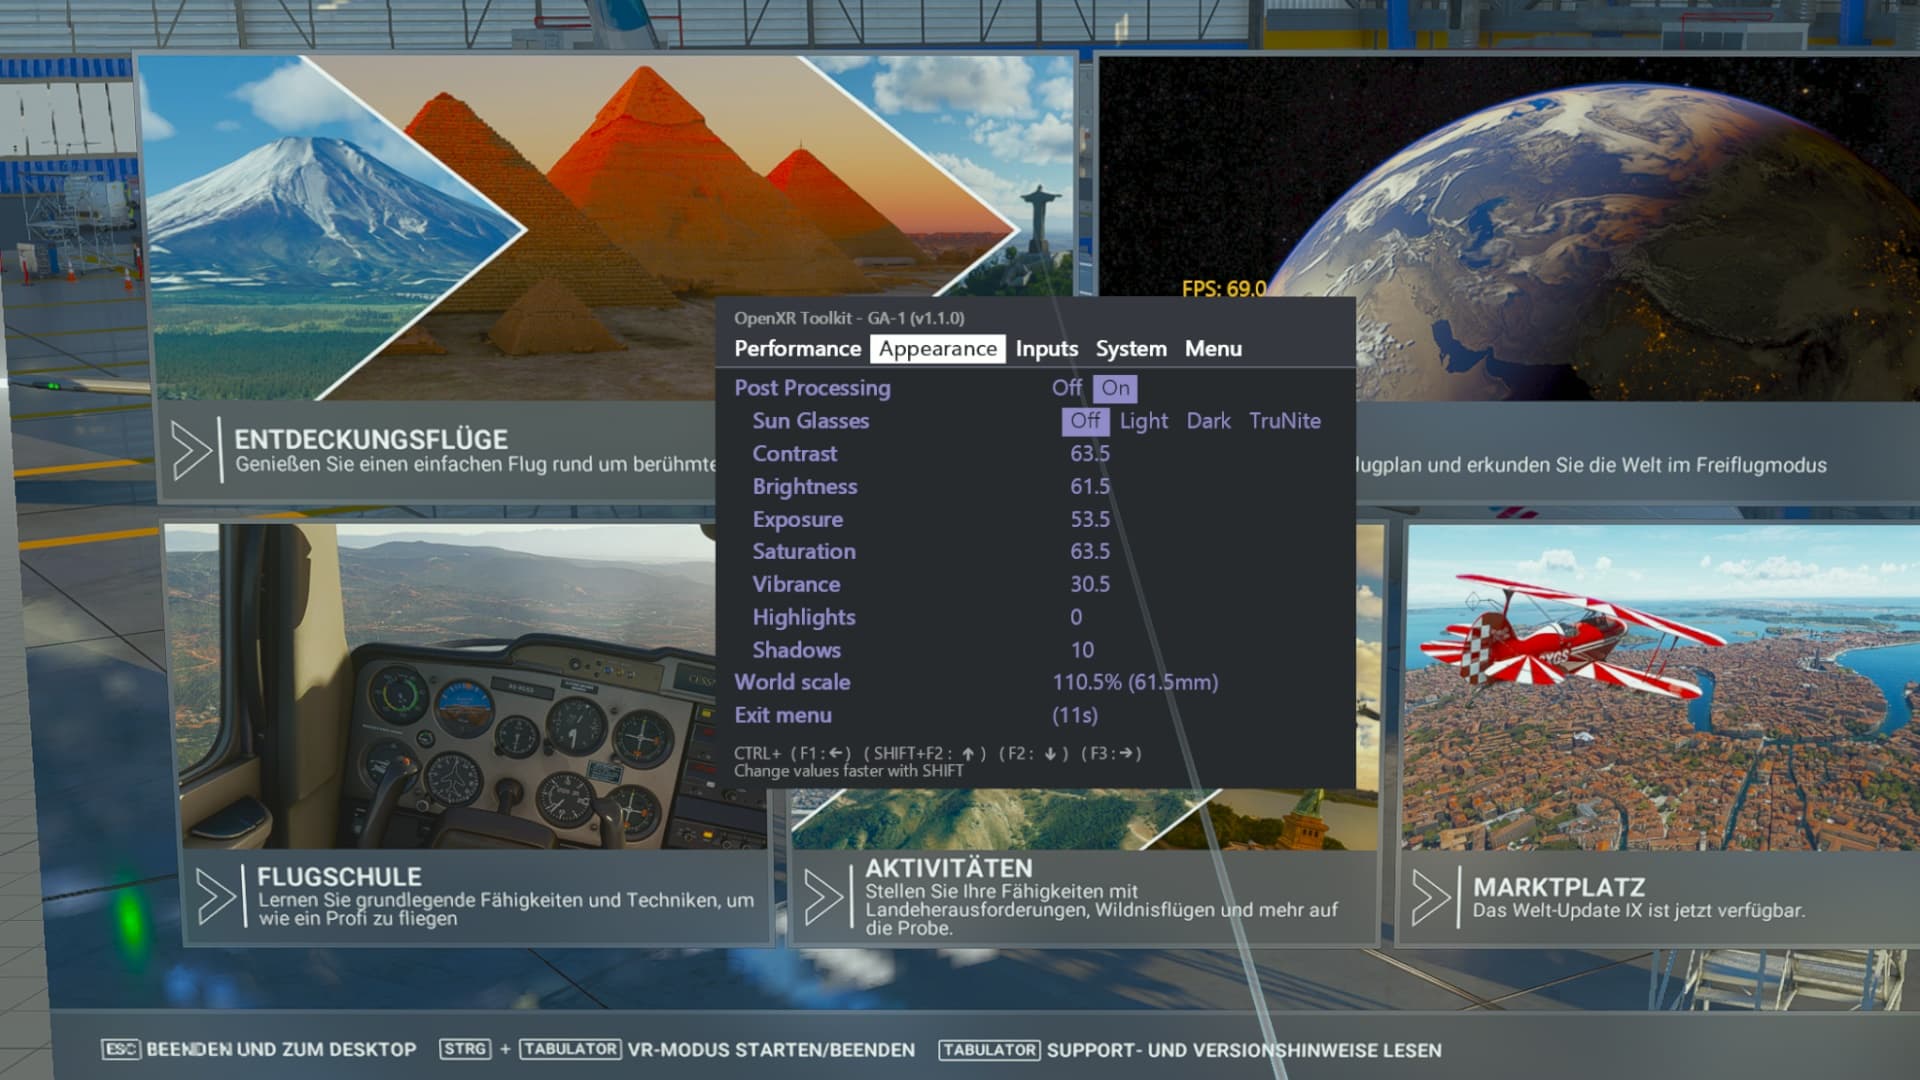Click the TABULATOR key icon beside Support

click(x=989, y=1049)
